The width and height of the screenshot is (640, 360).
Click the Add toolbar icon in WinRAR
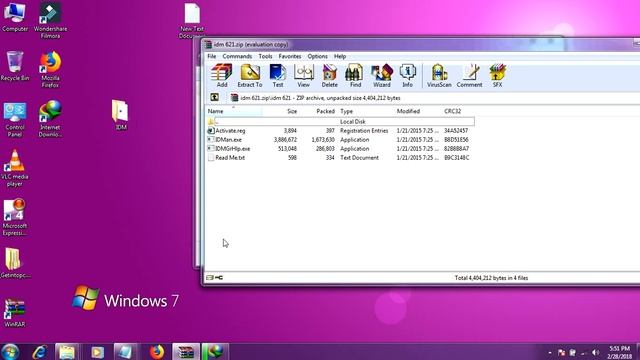pyautogui.click(x=222, y=76)
